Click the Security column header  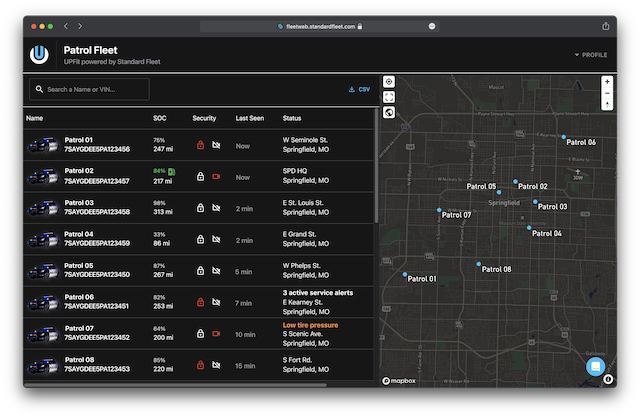pos(204,118)
